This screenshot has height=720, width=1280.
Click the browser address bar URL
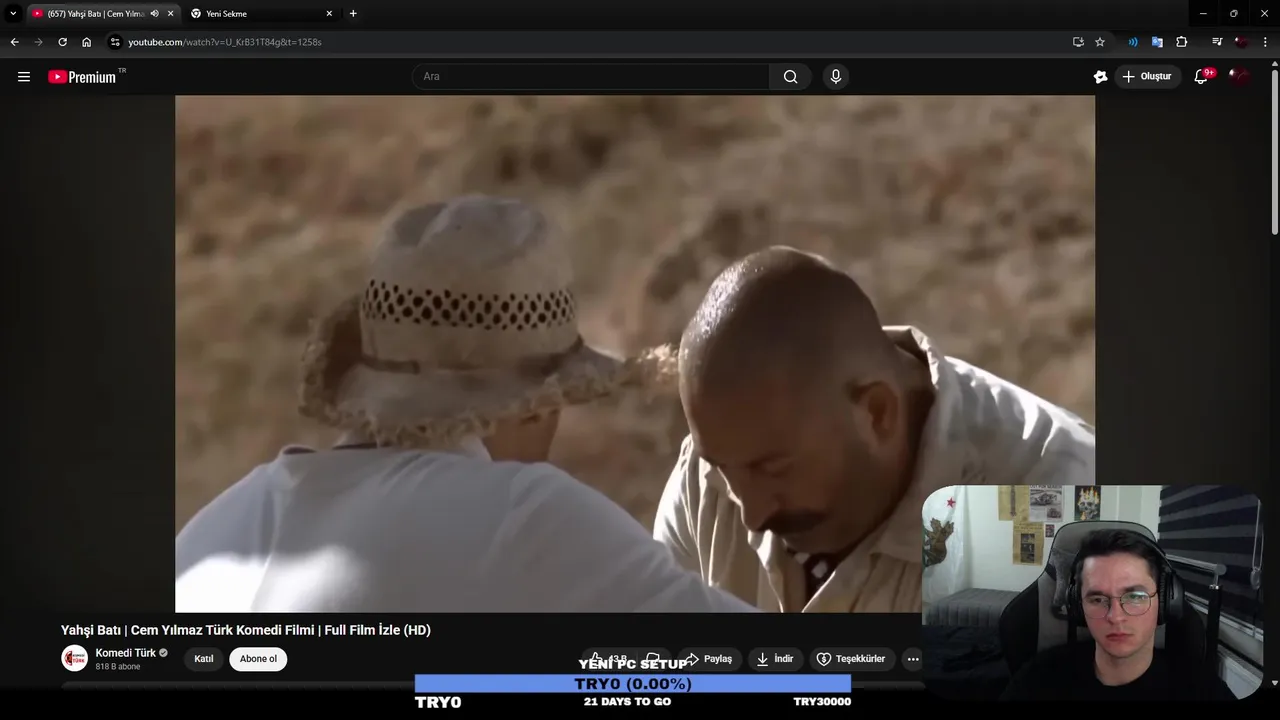point(225,42)
